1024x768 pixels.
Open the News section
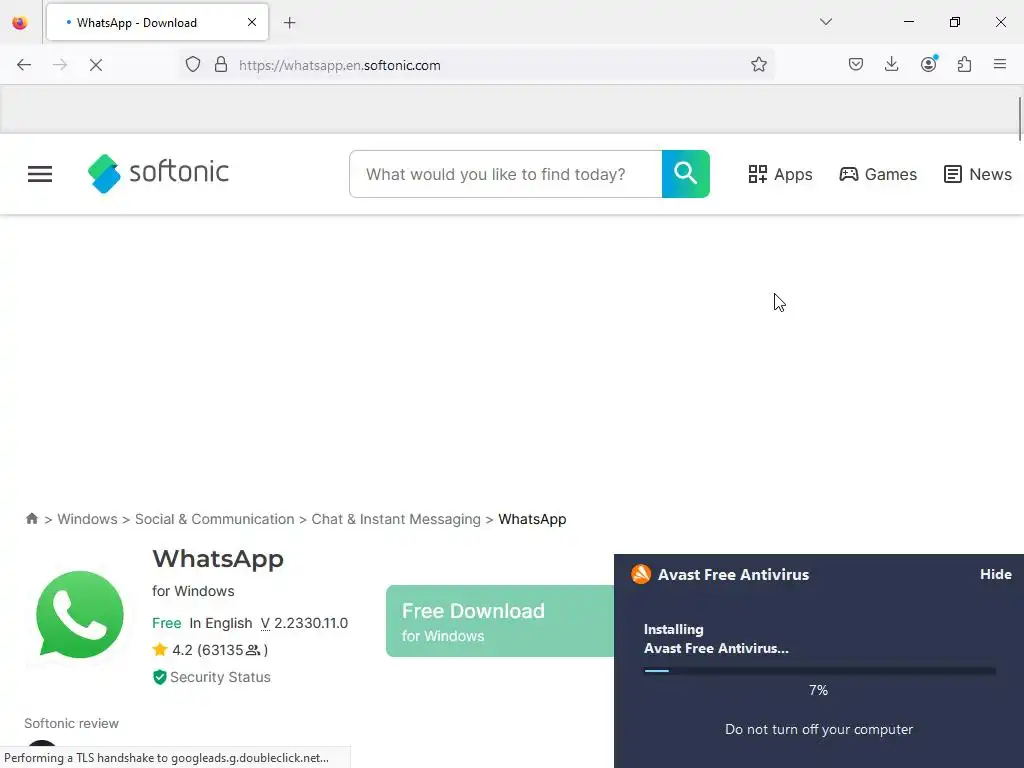tap(978, 174)
